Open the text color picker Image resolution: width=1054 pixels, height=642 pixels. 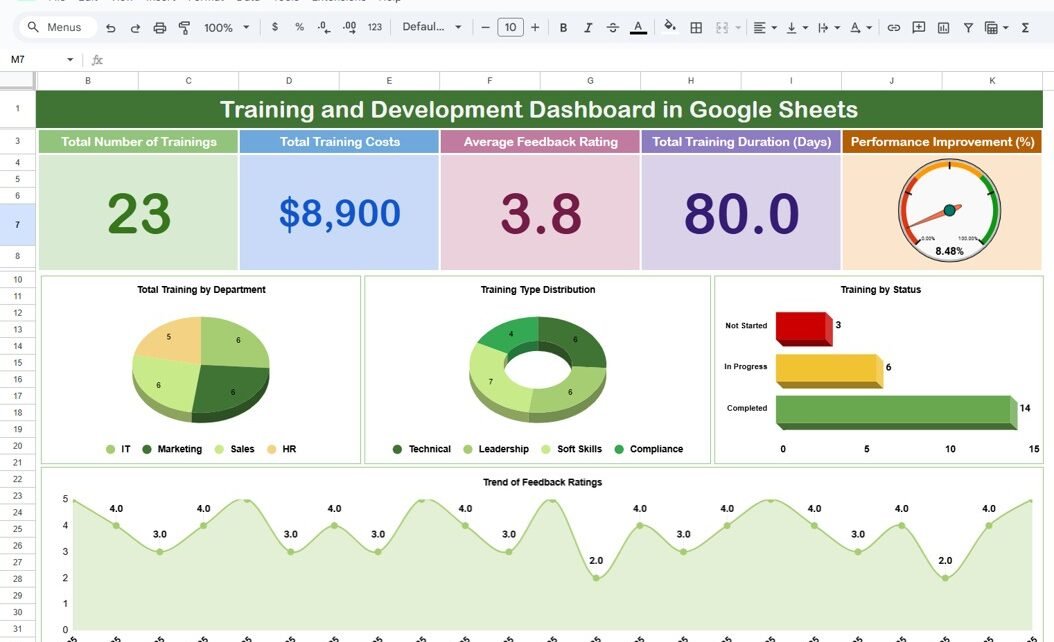639,28
